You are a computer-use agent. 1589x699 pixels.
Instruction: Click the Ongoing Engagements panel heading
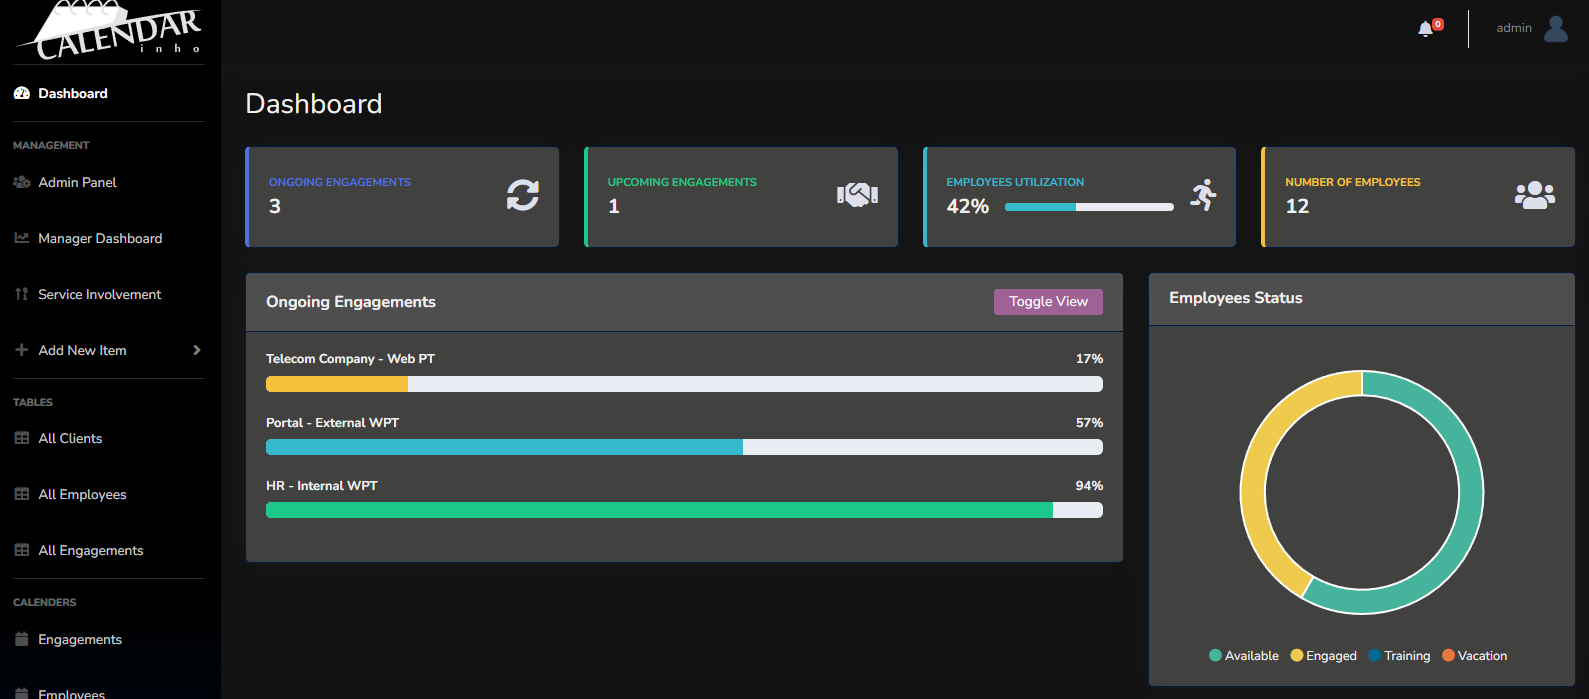[x=351, y=302]
